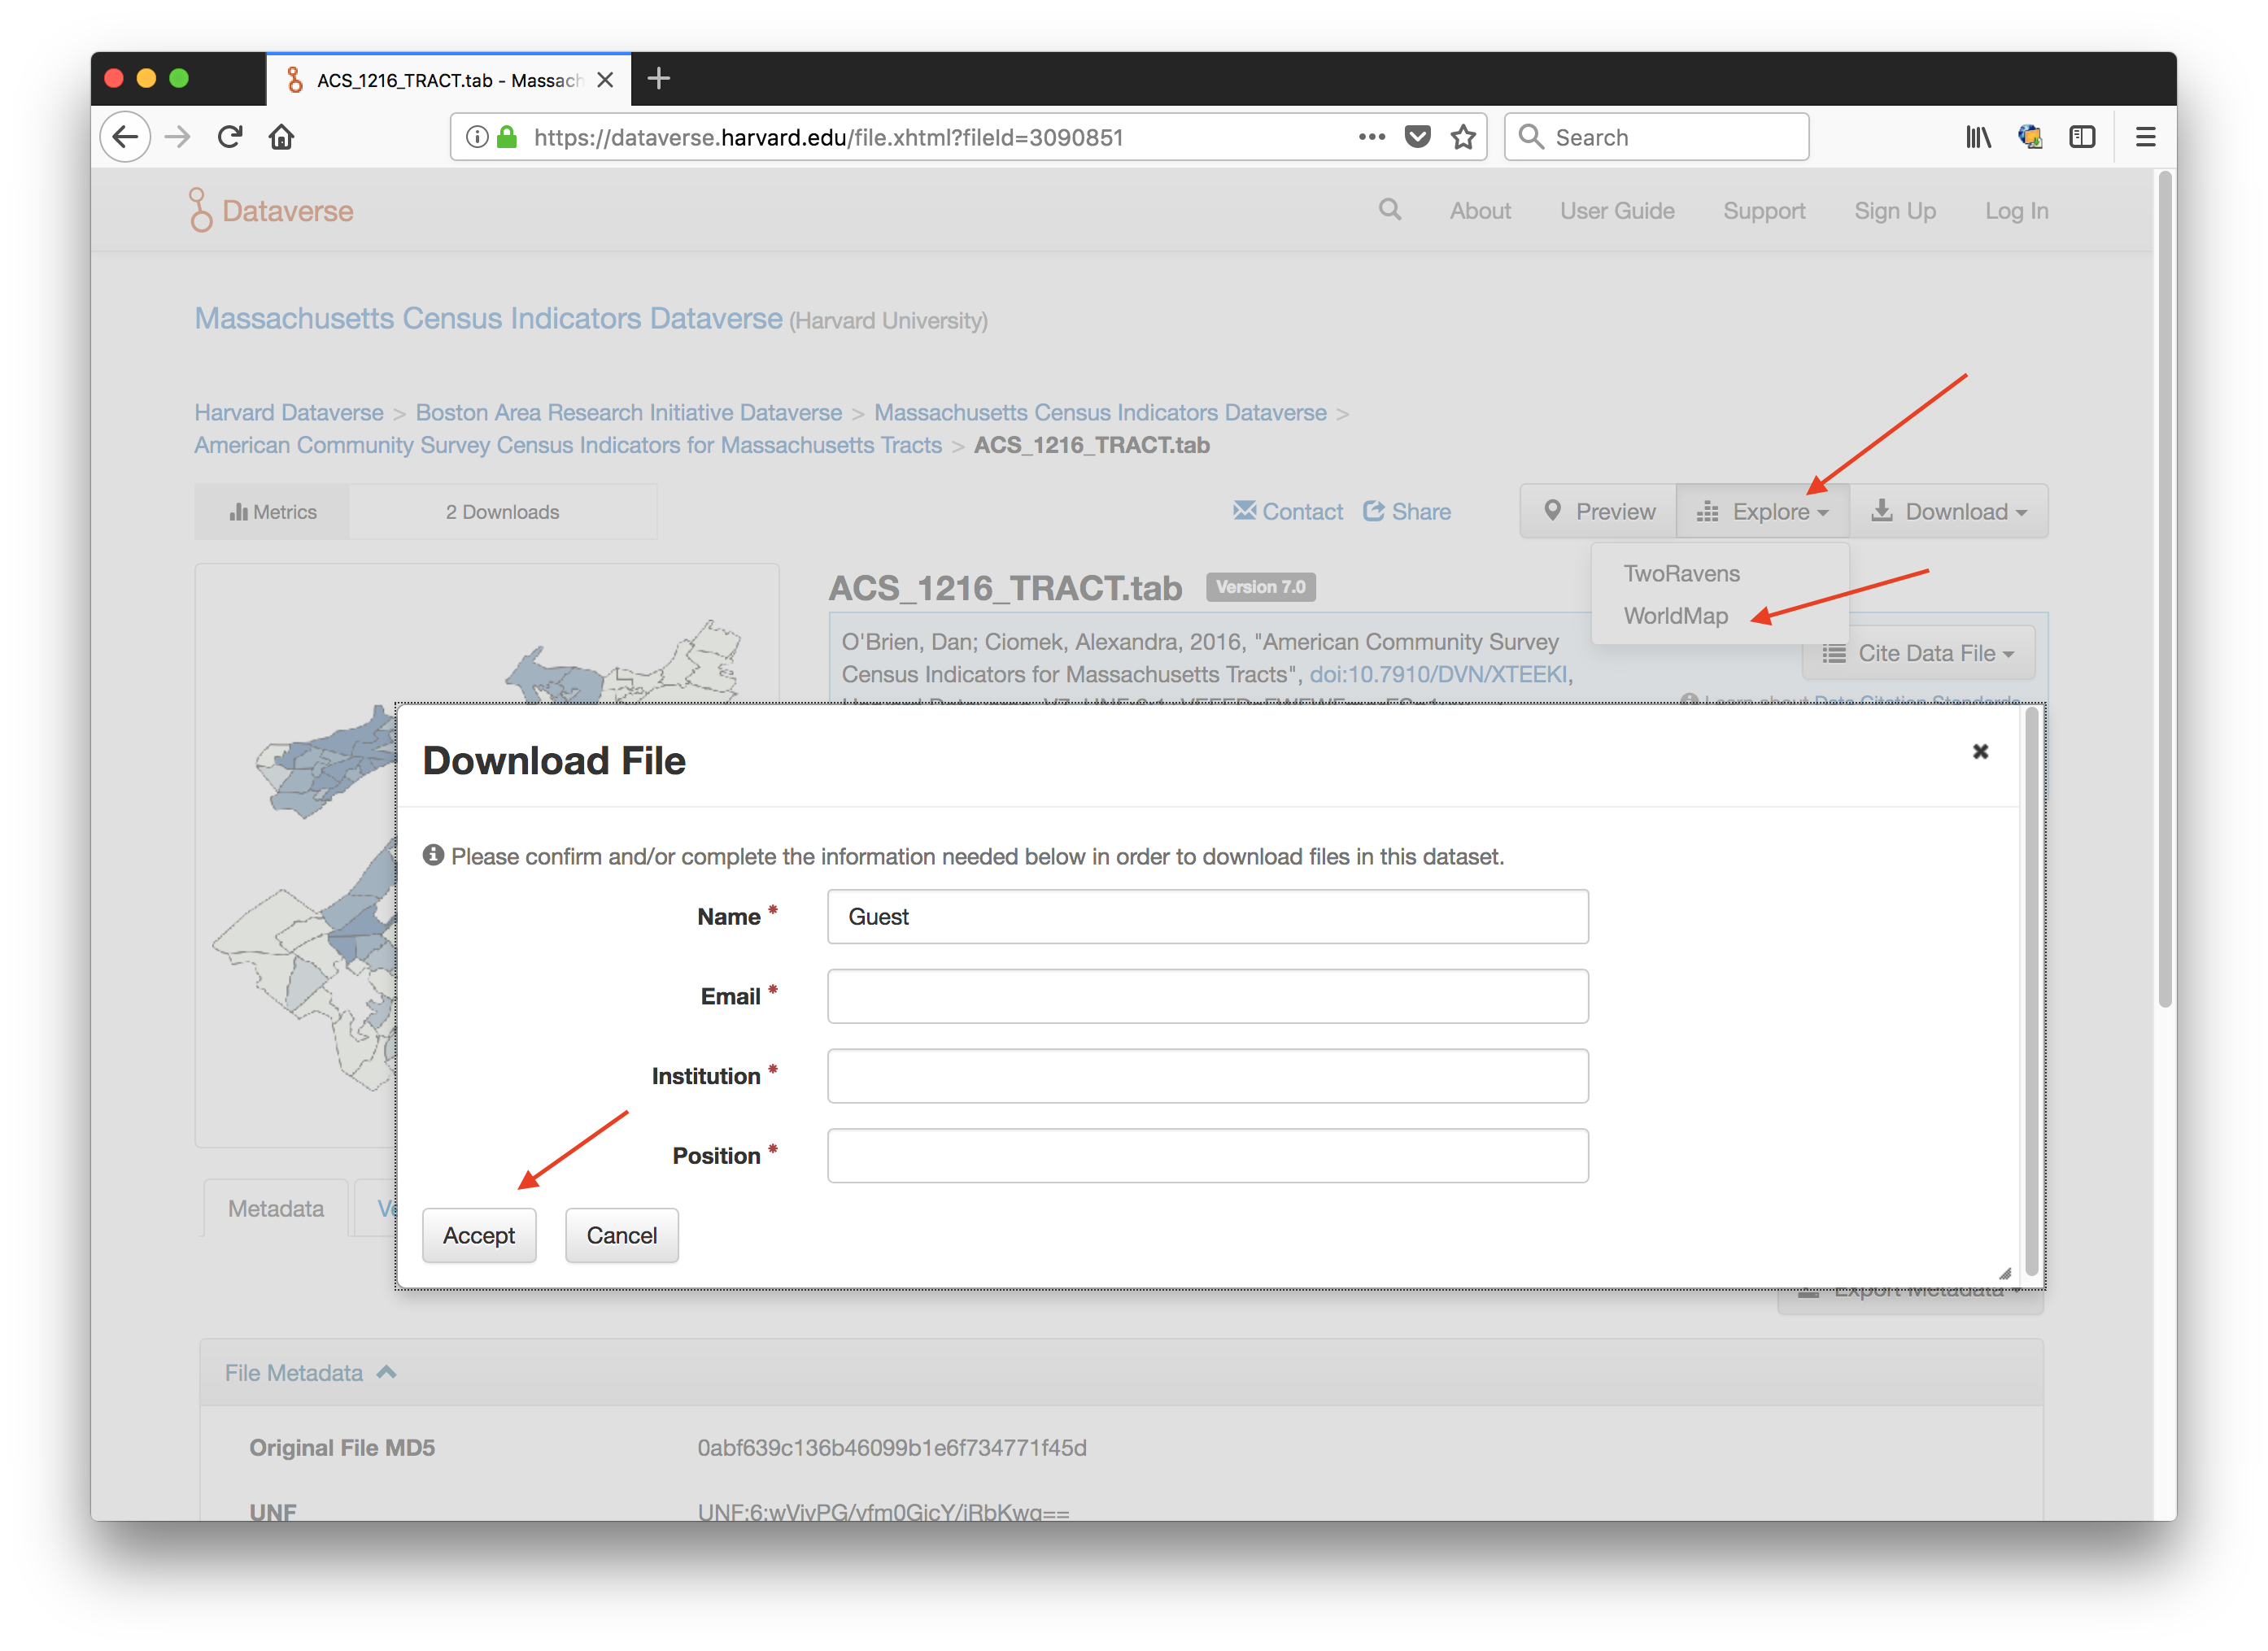The image size is (2268, 1651).
Task: Click the Accept button
Action: pos(479,1236)
